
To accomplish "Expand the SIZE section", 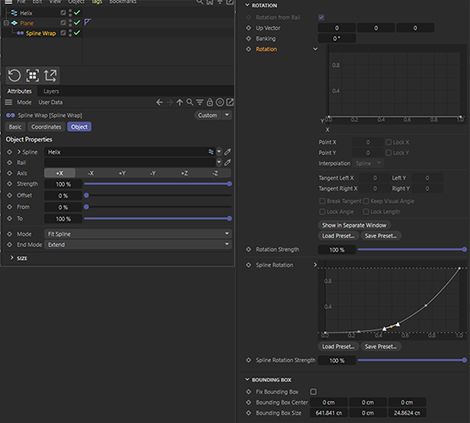I will [x=12, y=258].
